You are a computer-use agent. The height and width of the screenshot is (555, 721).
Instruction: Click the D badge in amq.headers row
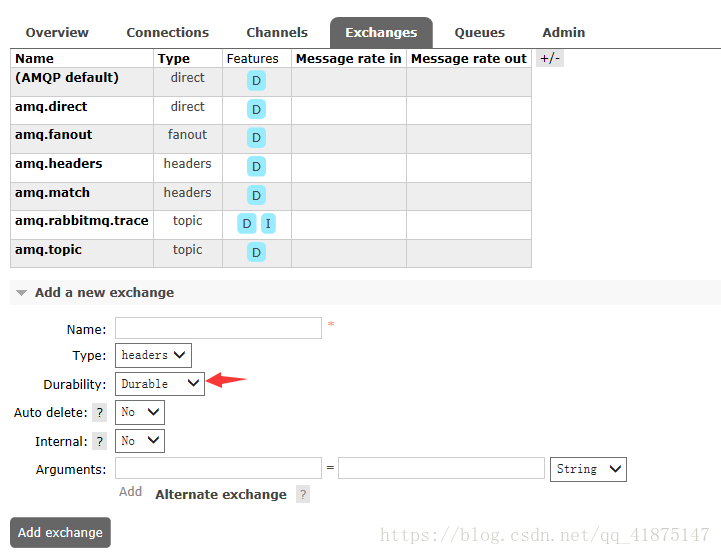tap(257, 166)
